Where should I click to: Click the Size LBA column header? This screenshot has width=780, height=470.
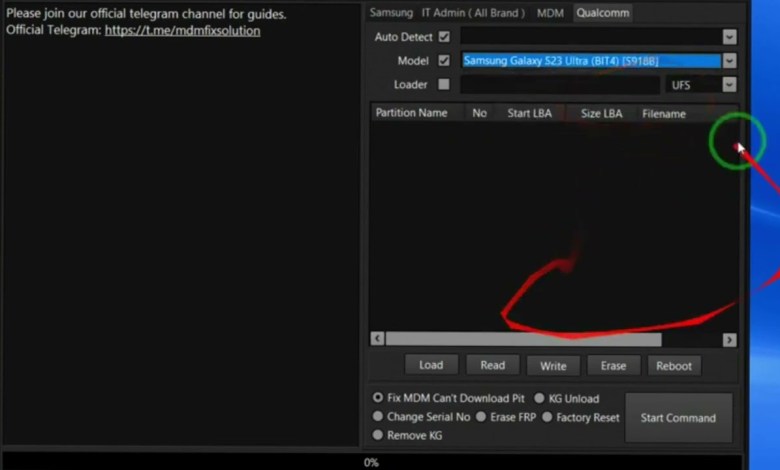(x=601, y=113)
